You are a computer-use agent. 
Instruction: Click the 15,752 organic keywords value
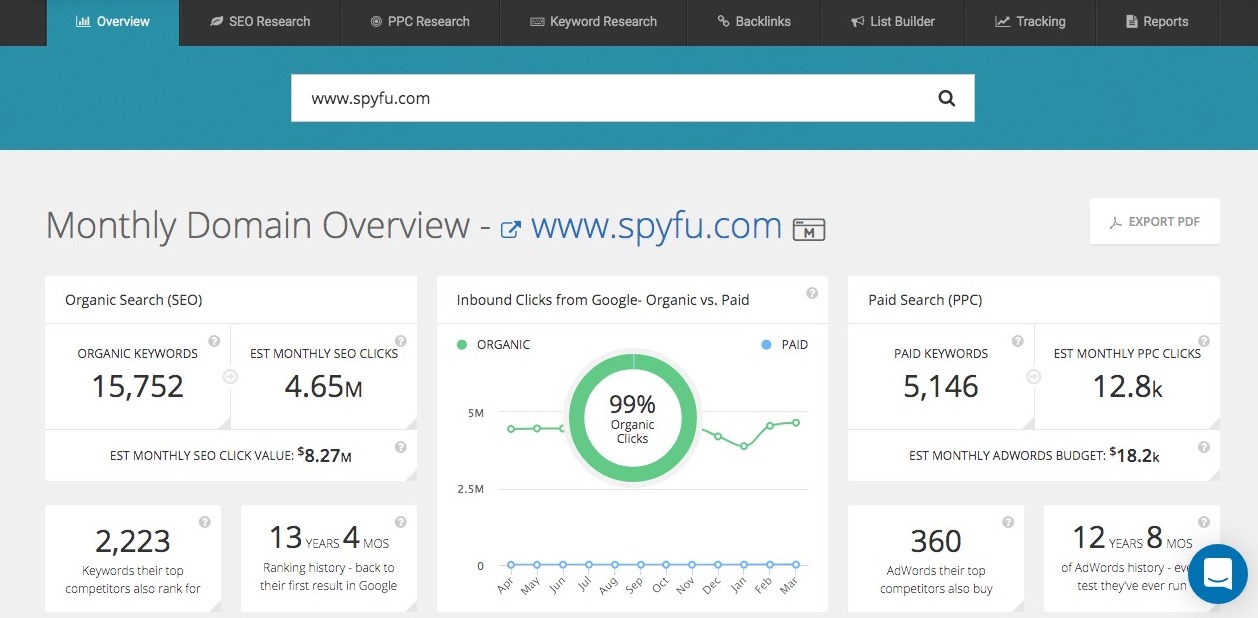coord(138,386)
